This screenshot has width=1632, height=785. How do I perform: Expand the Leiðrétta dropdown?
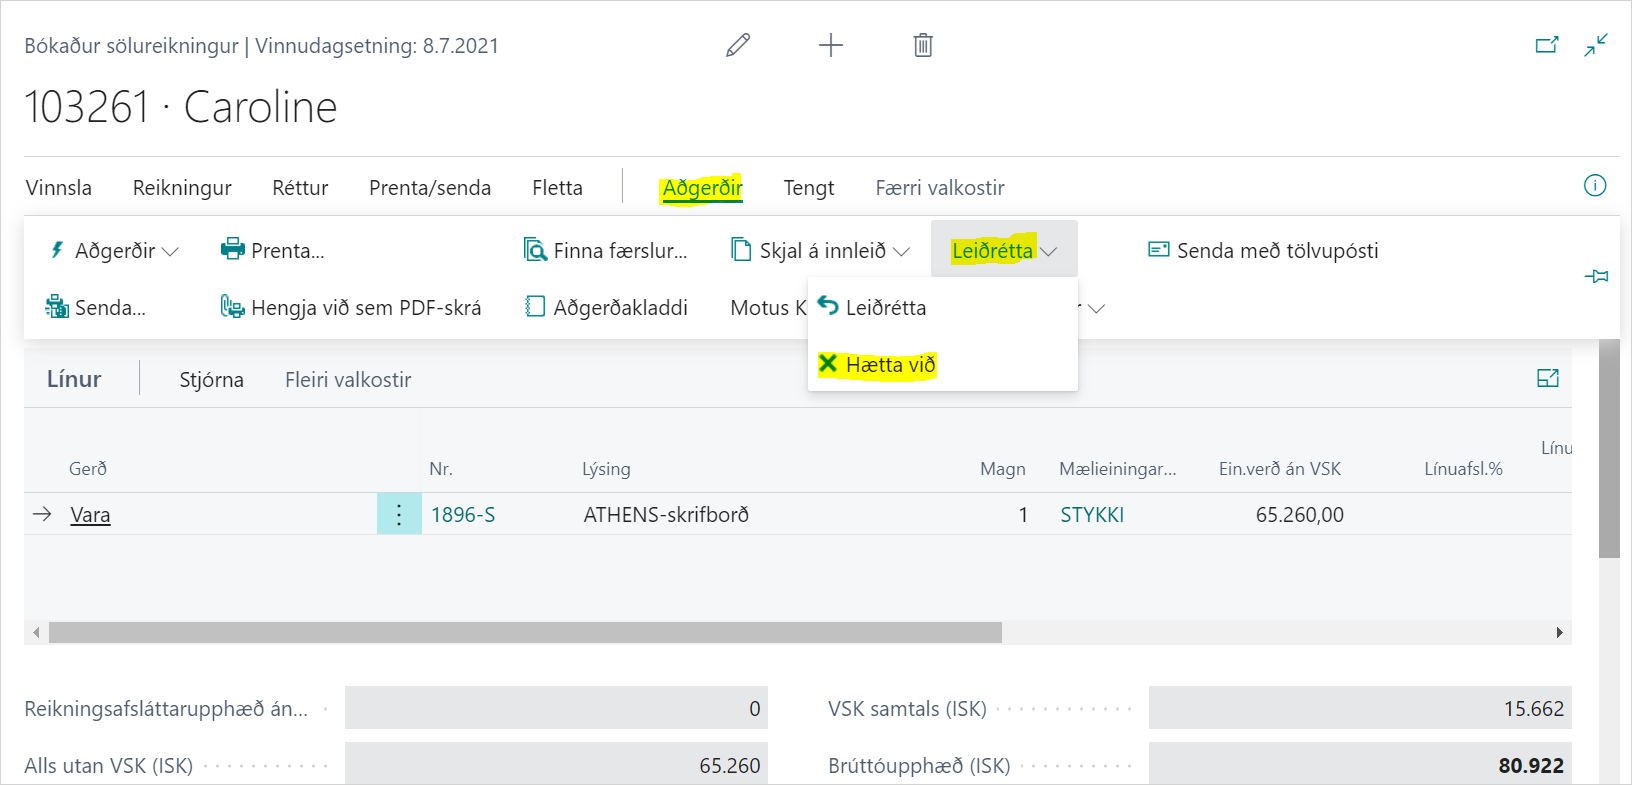(1003, 250)
